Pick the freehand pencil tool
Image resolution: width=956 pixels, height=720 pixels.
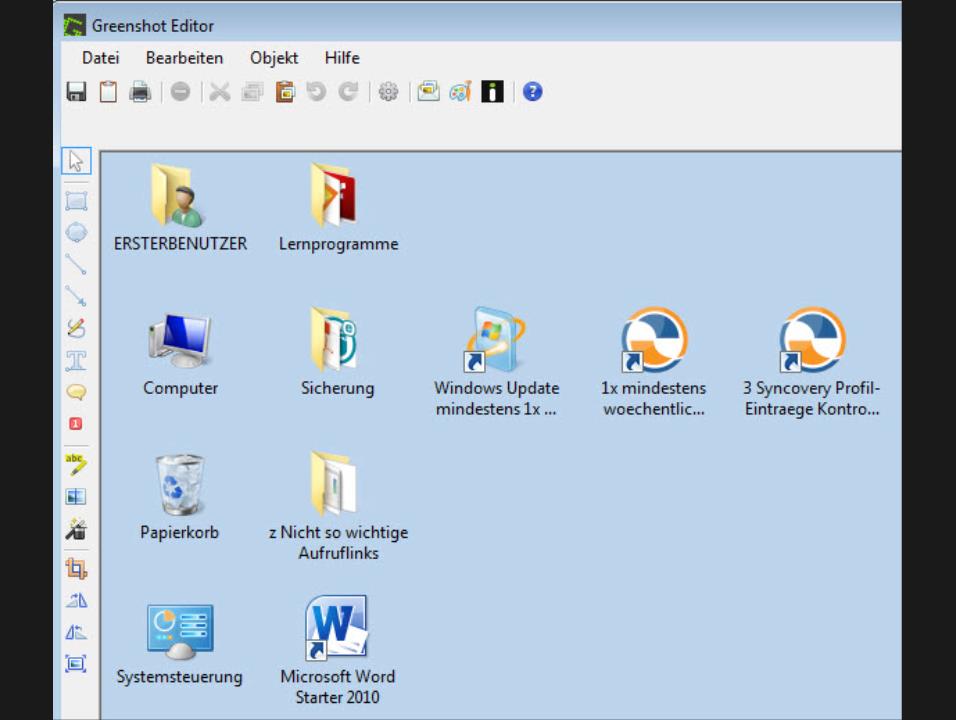pos(76,328)
